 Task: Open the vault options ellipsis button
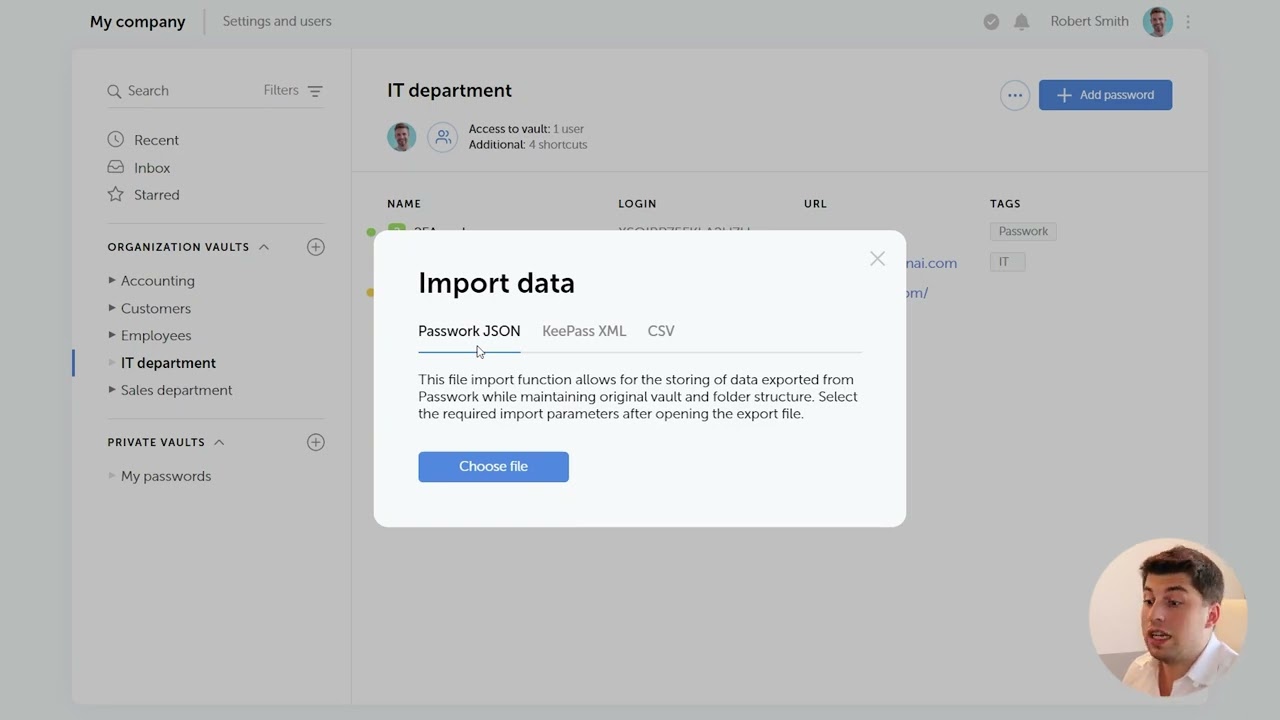[1015, 95]
